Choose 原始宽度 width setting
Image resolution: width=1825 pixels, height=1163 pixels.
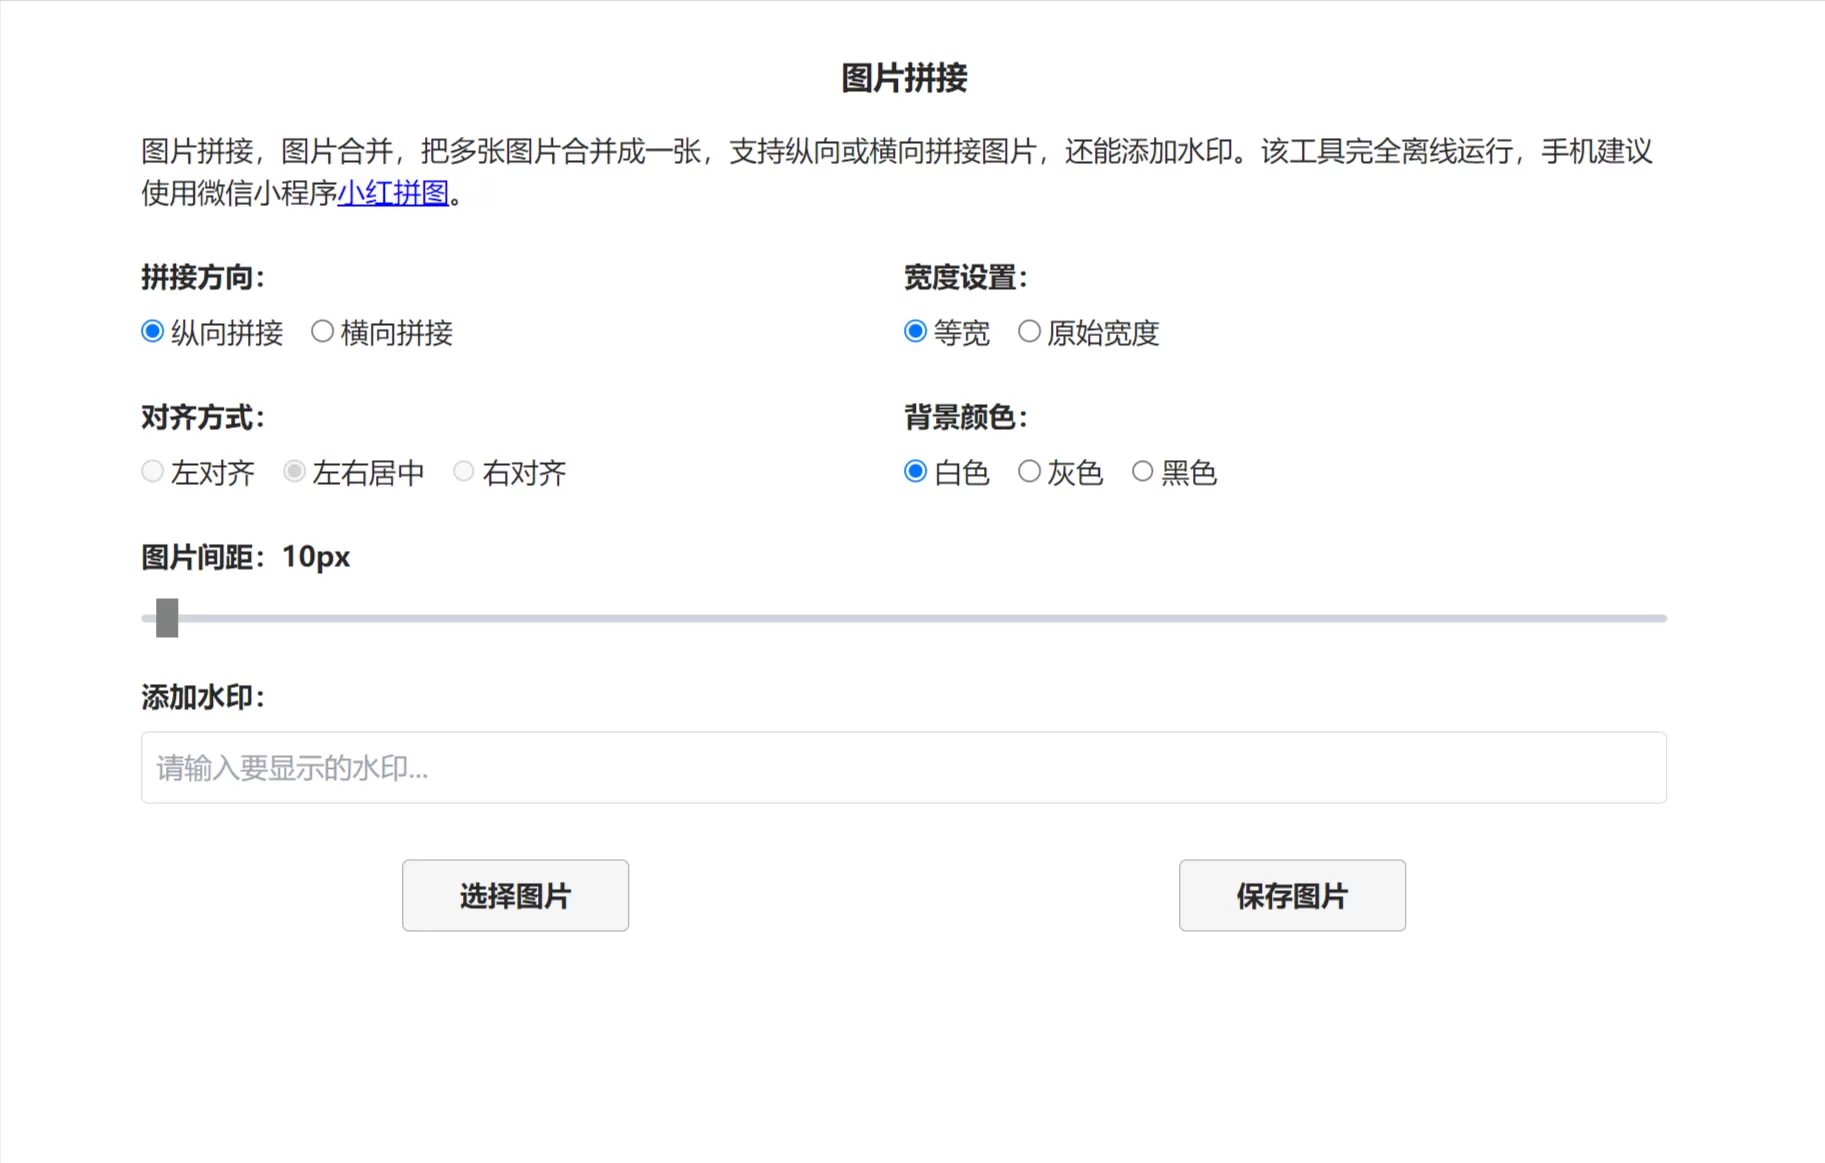pyautogui.click(x=1029, y=331)
